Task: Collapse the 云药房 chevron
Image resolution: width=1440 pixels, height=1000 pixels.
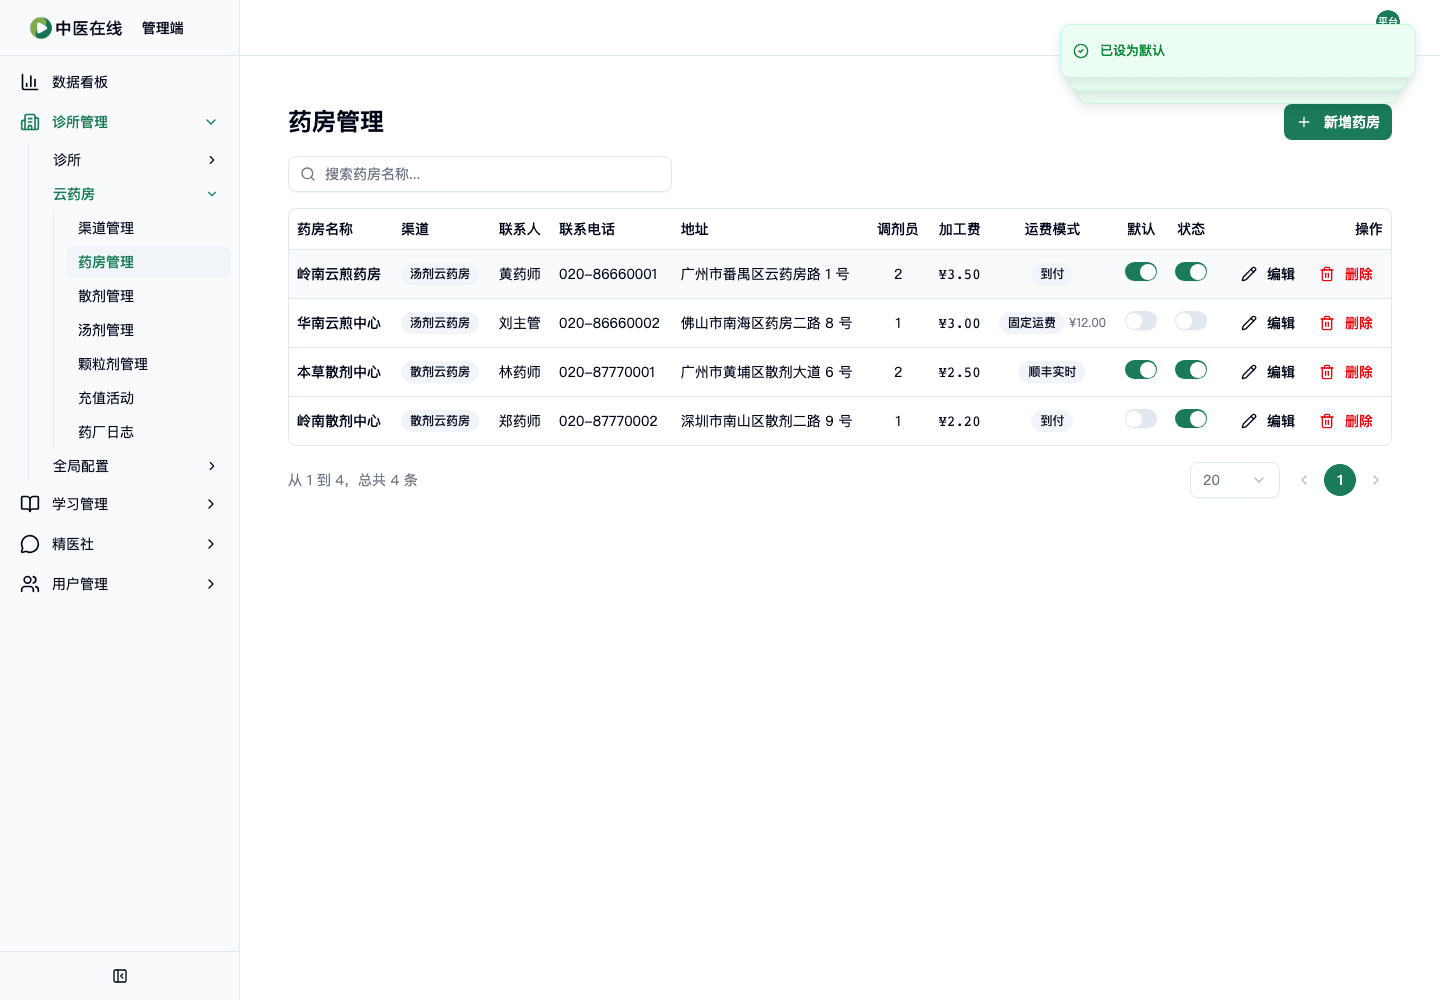Action: (x=211, y=194)
